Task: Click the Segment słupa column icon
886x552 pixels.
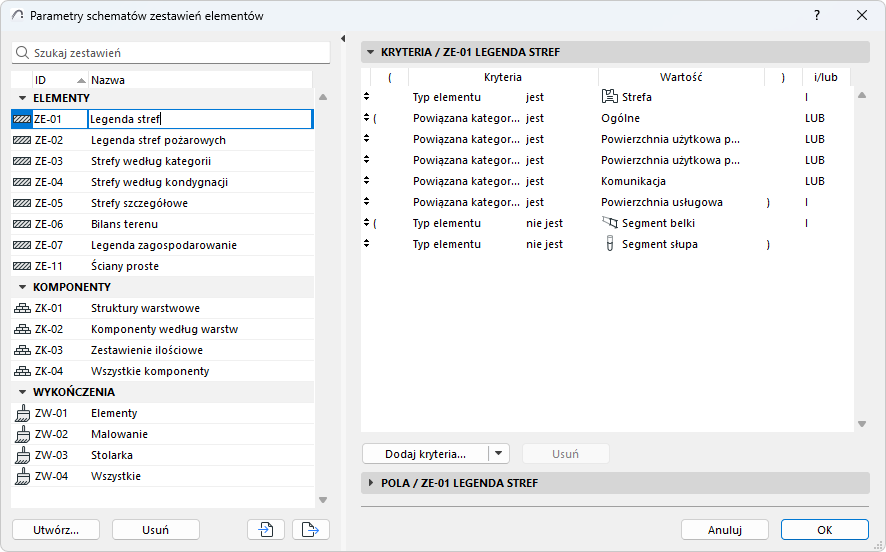Action: coord(610,244)
